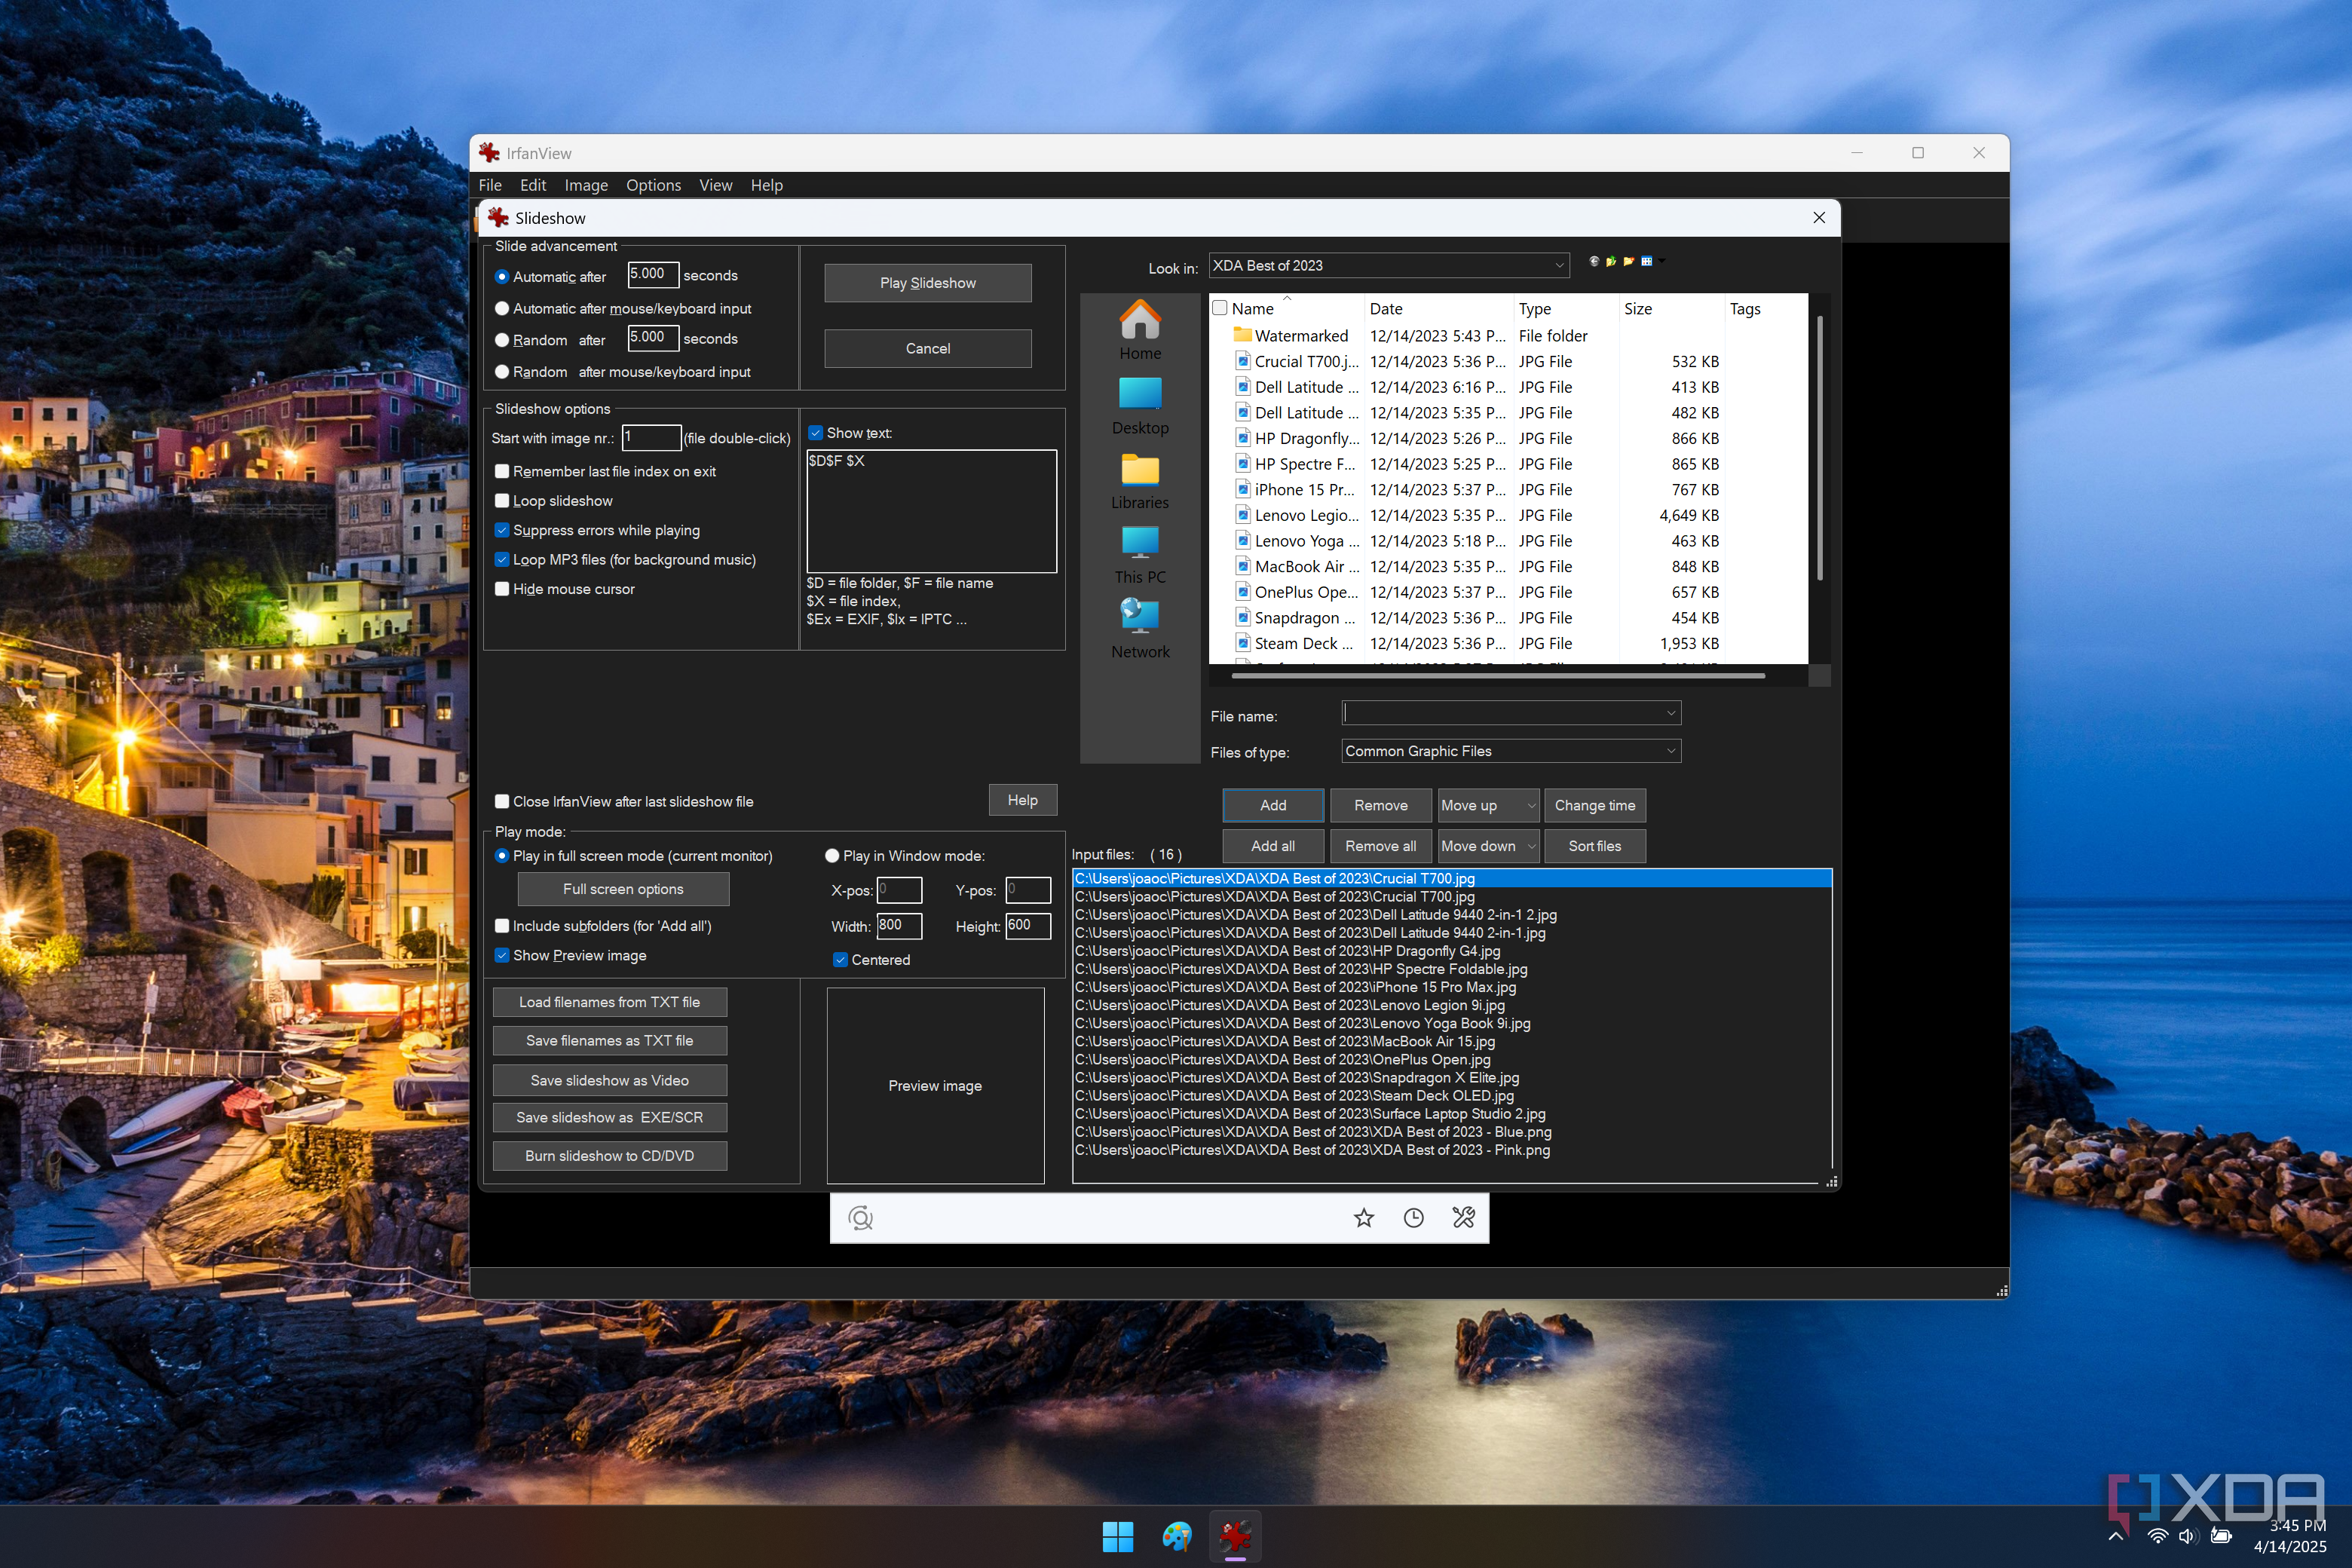Enable Hide mouse cursor checkbox
This screenshot has height=1568, width=2352.
point(502,589)
